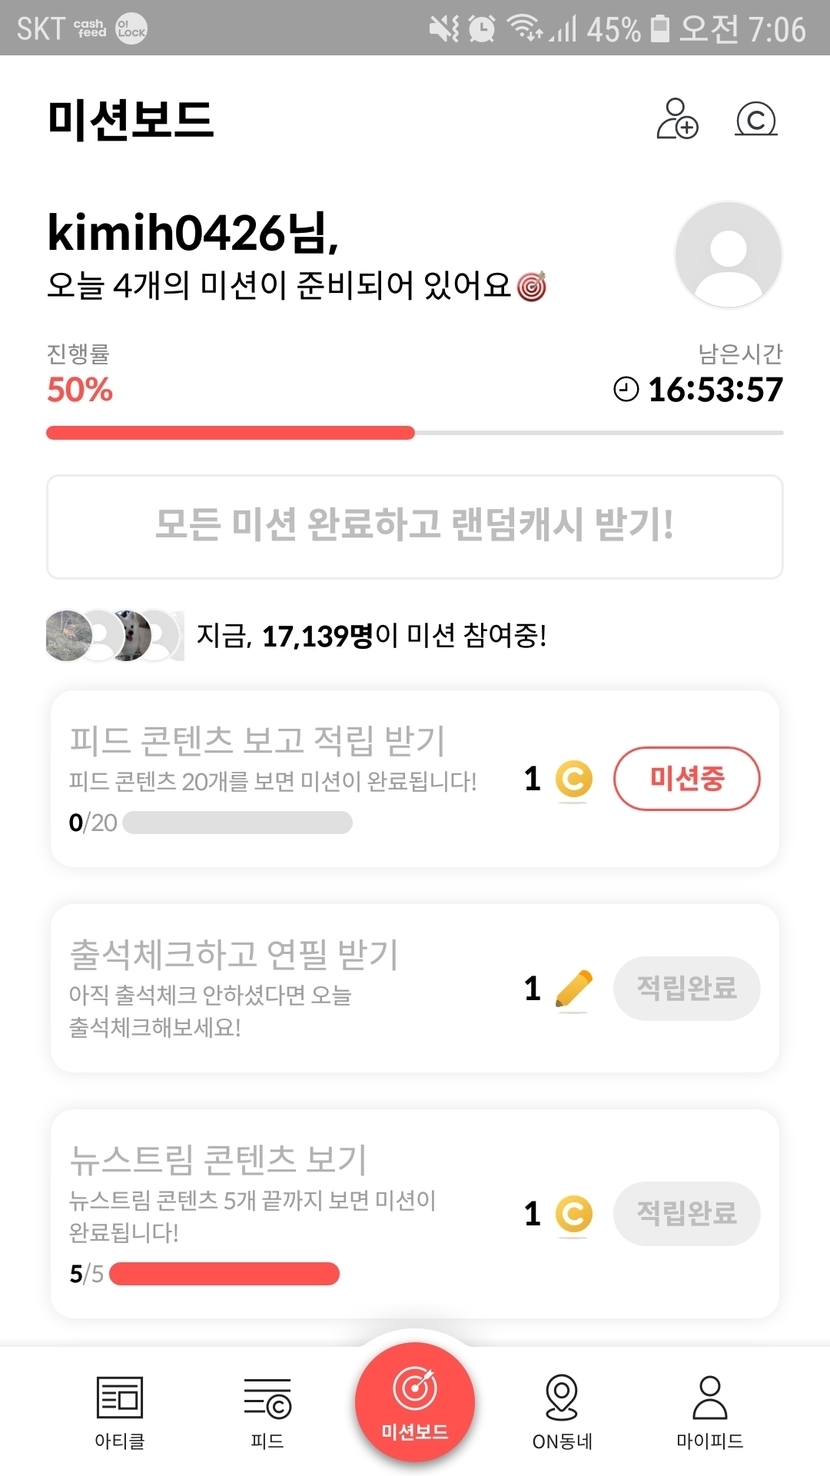
Task: Tap the red overall progress bar
Action: point(230,433)
